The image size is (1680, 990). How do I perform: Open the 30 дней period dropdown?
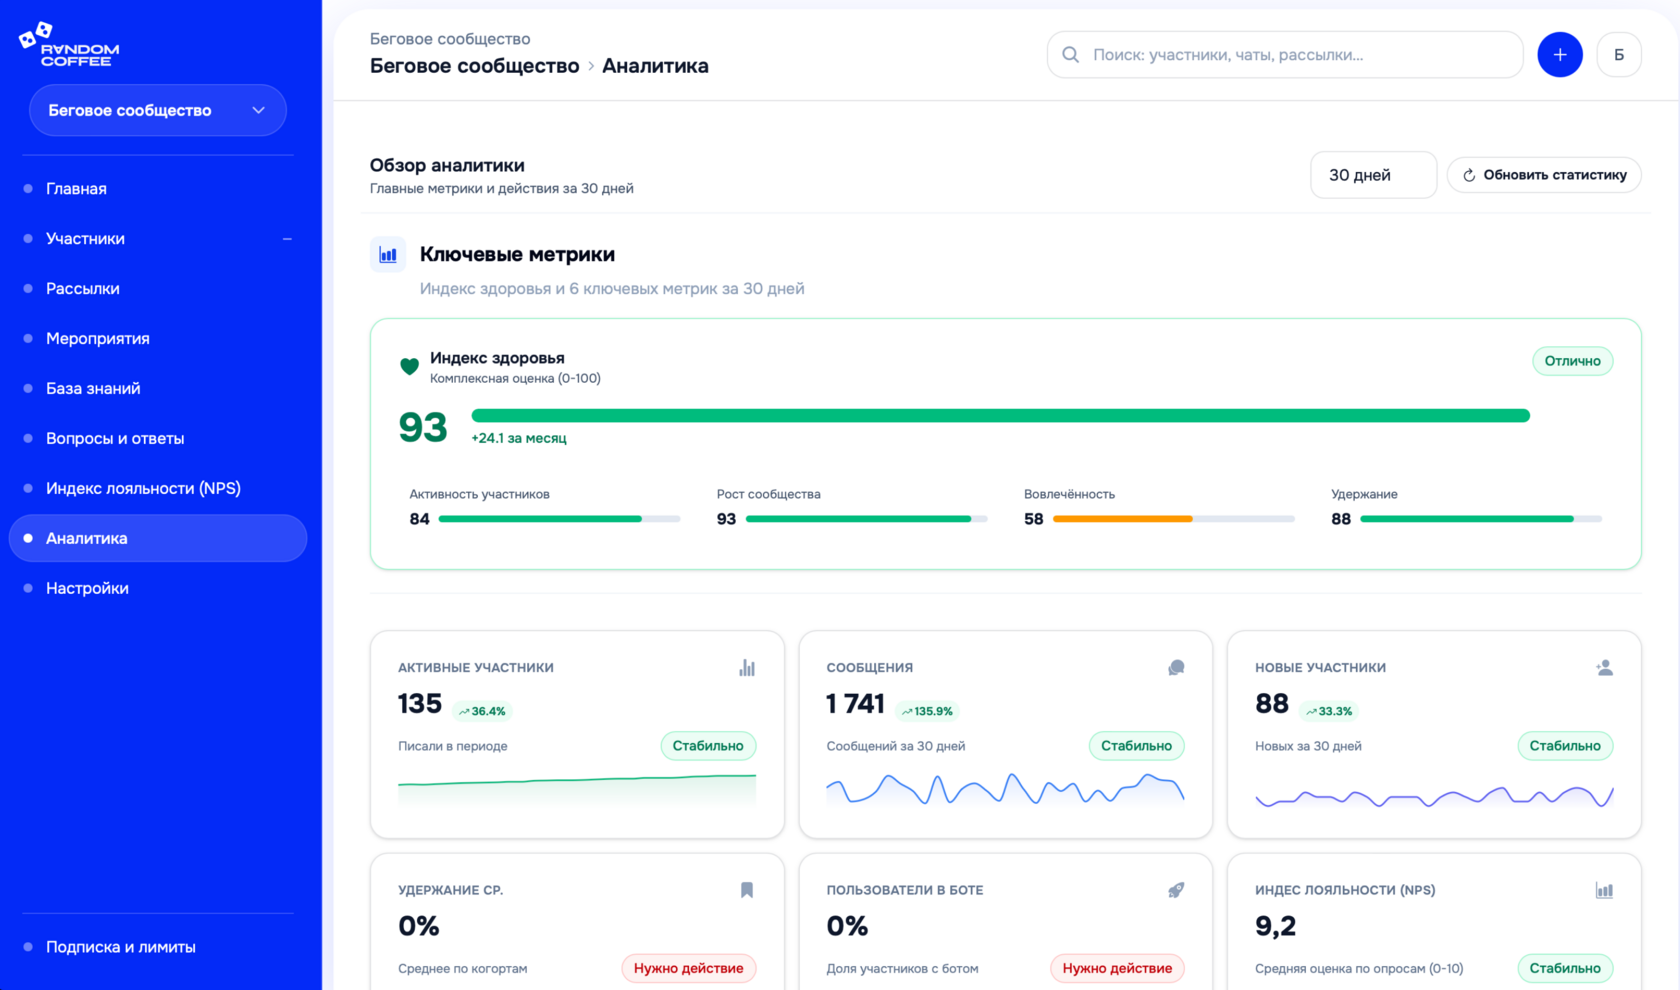pos(1373,174)
